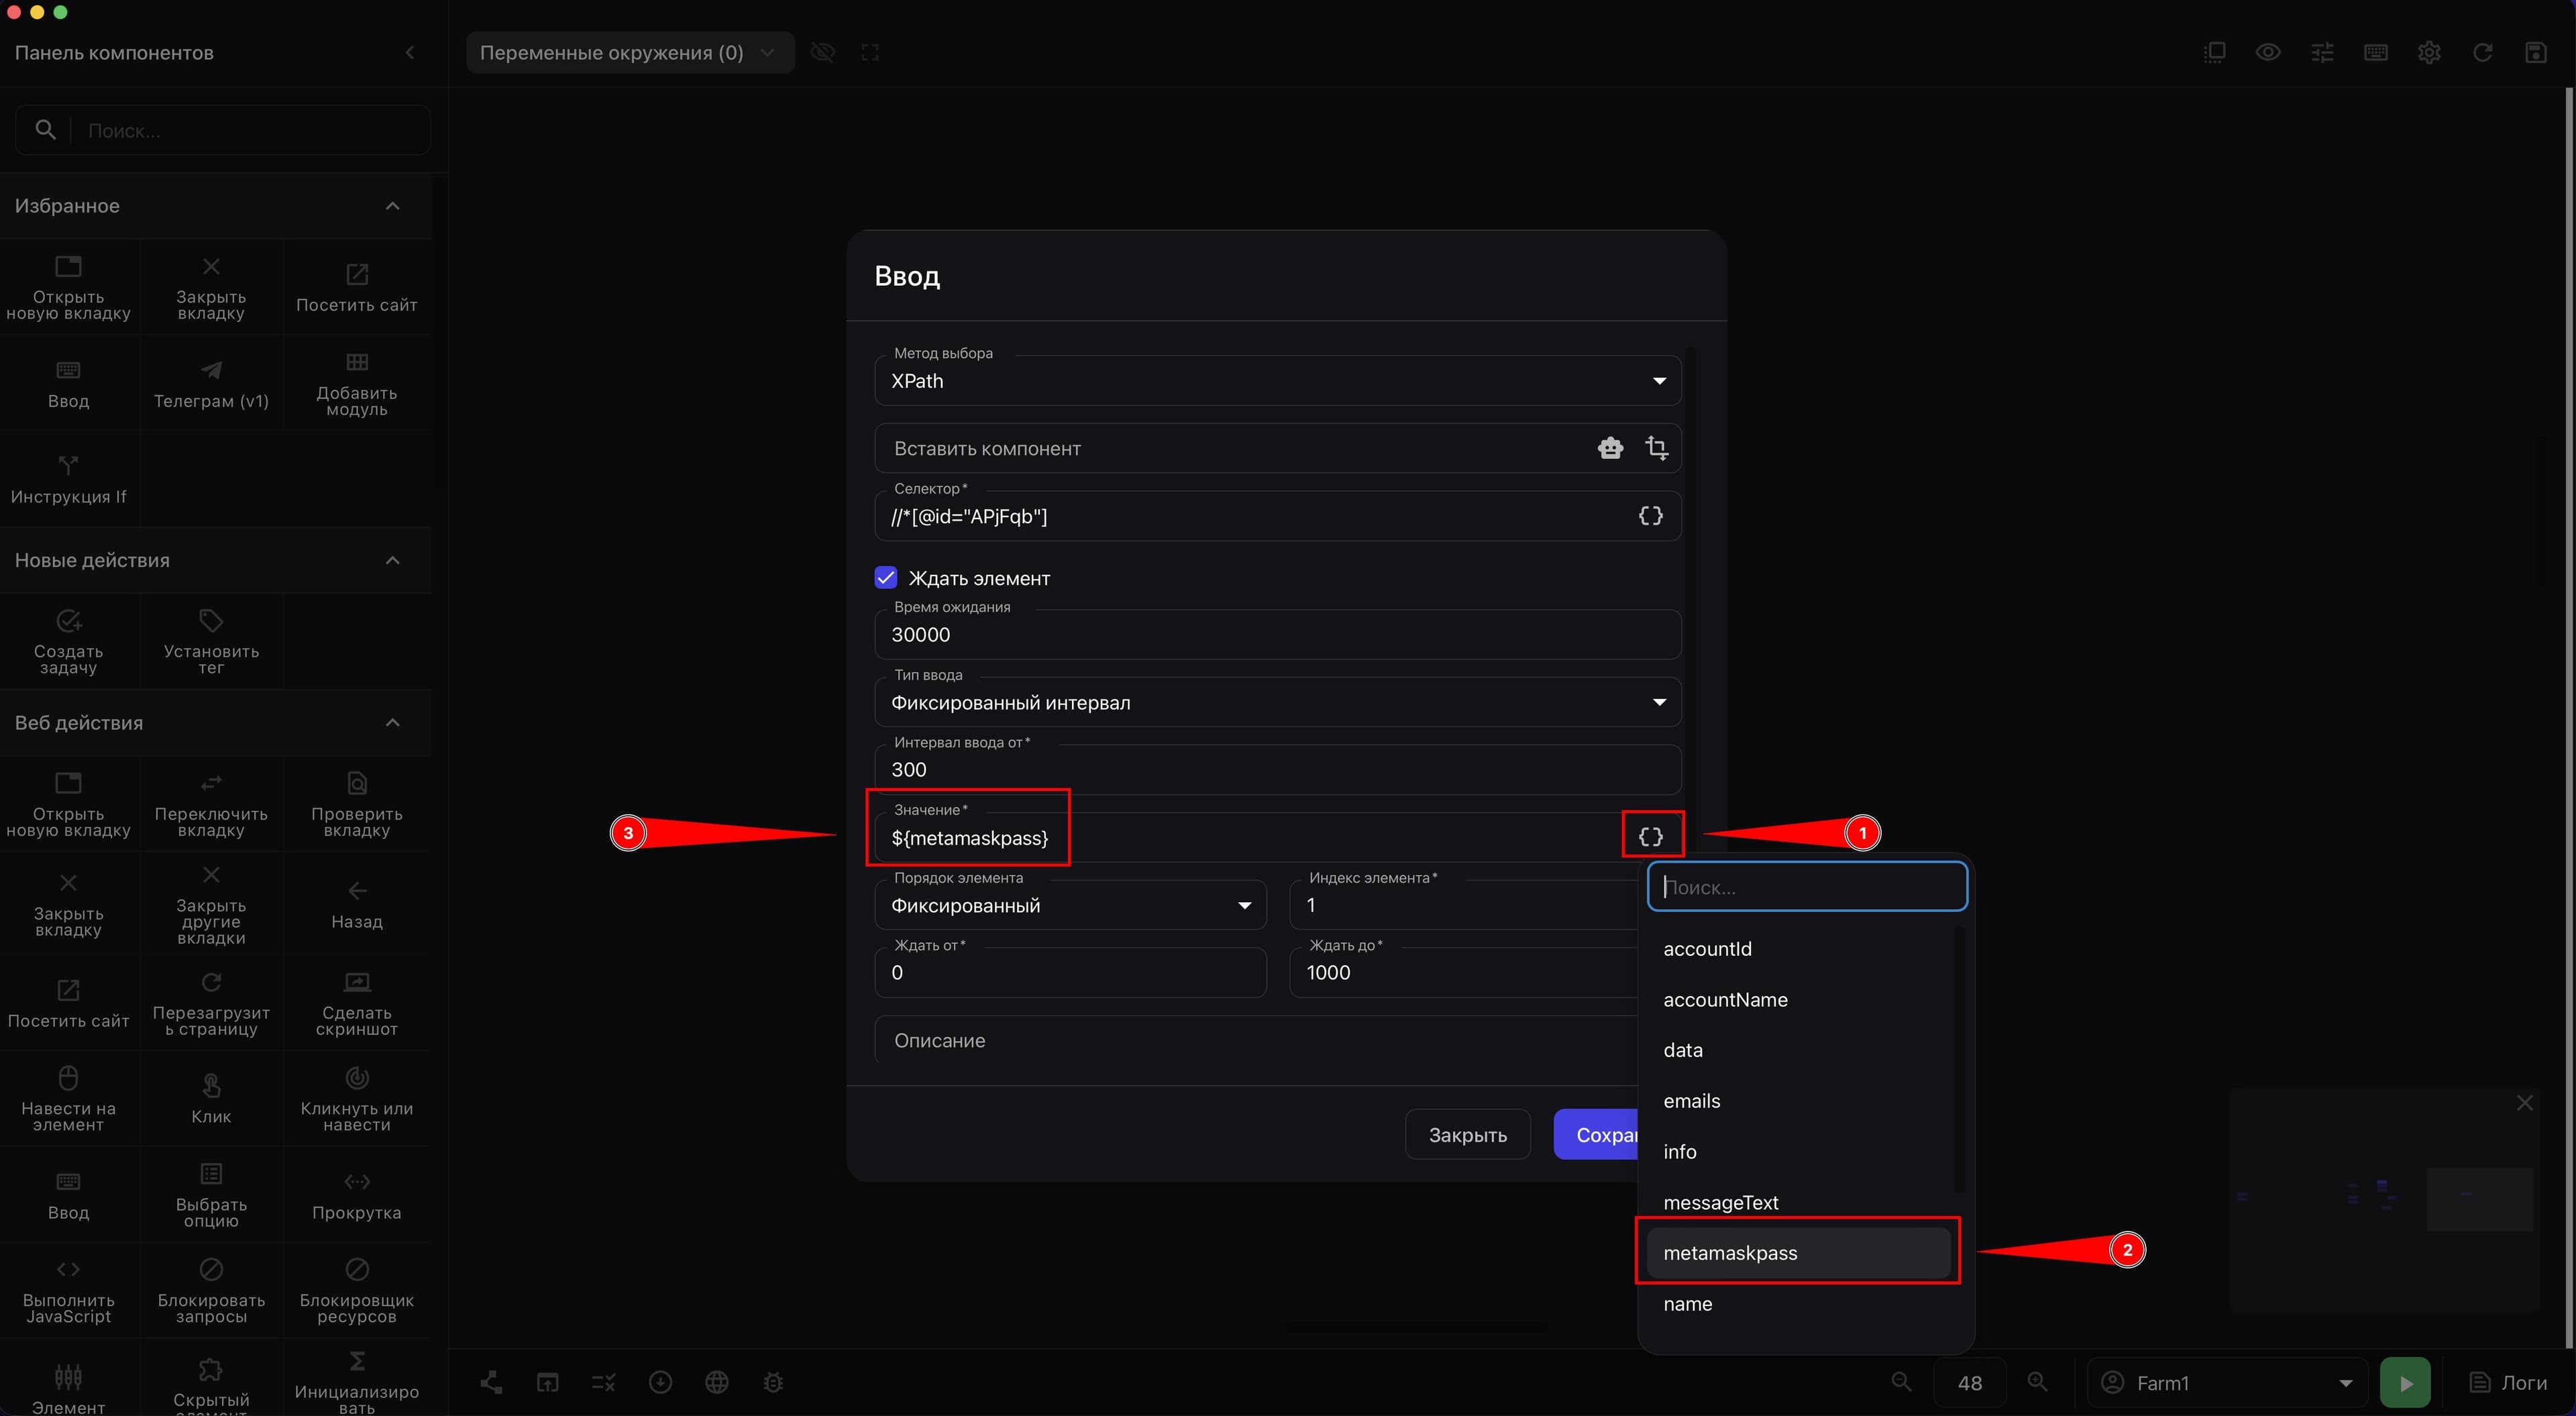Image resolution: width=2576 pixels, height=1416 pixels.
Task: Click the refresh icon in top toolbar
Action: click(2482, 52)
